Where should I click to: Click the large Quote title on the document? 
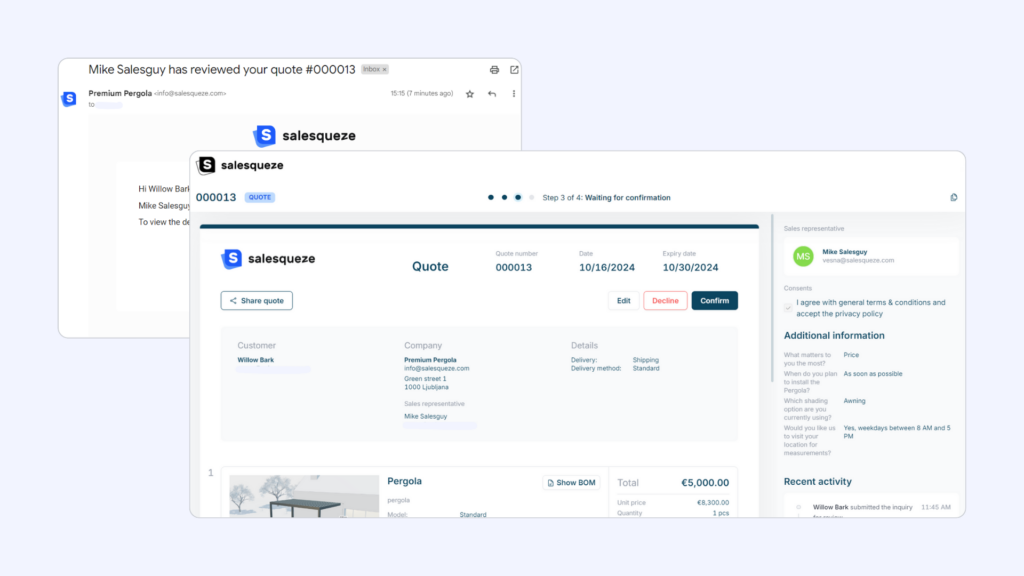point(430,266)
